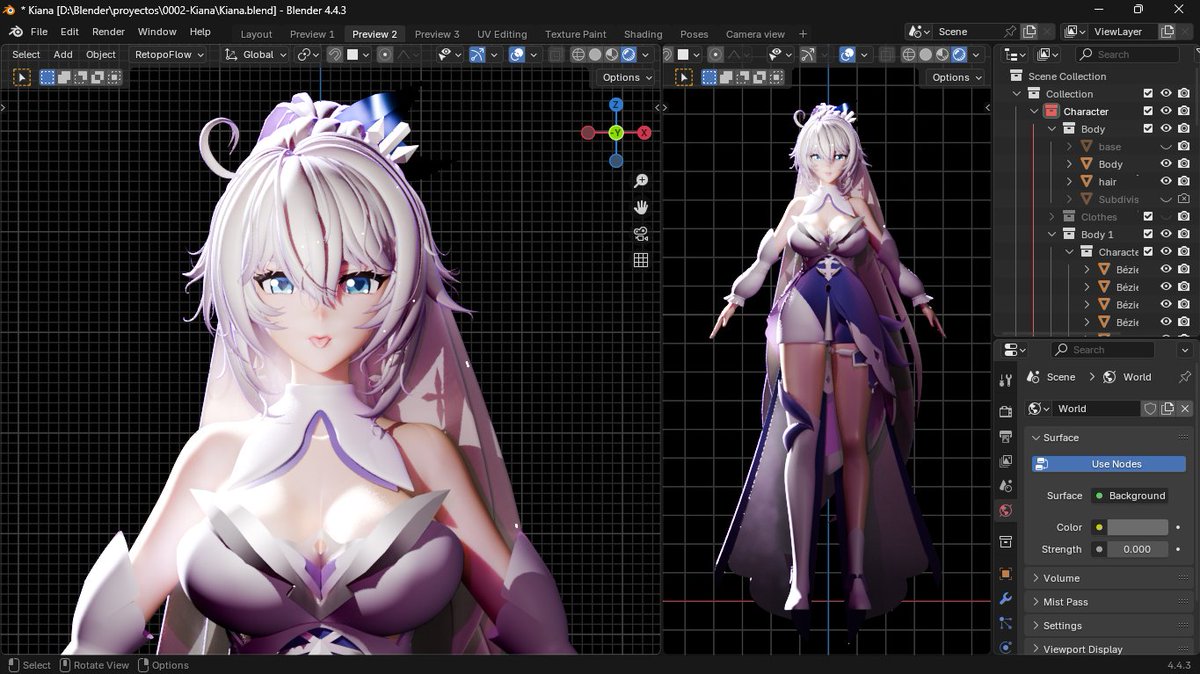Open the File menu
Image resolution: width=1200 pixels, height=674 pixels.
39,32
